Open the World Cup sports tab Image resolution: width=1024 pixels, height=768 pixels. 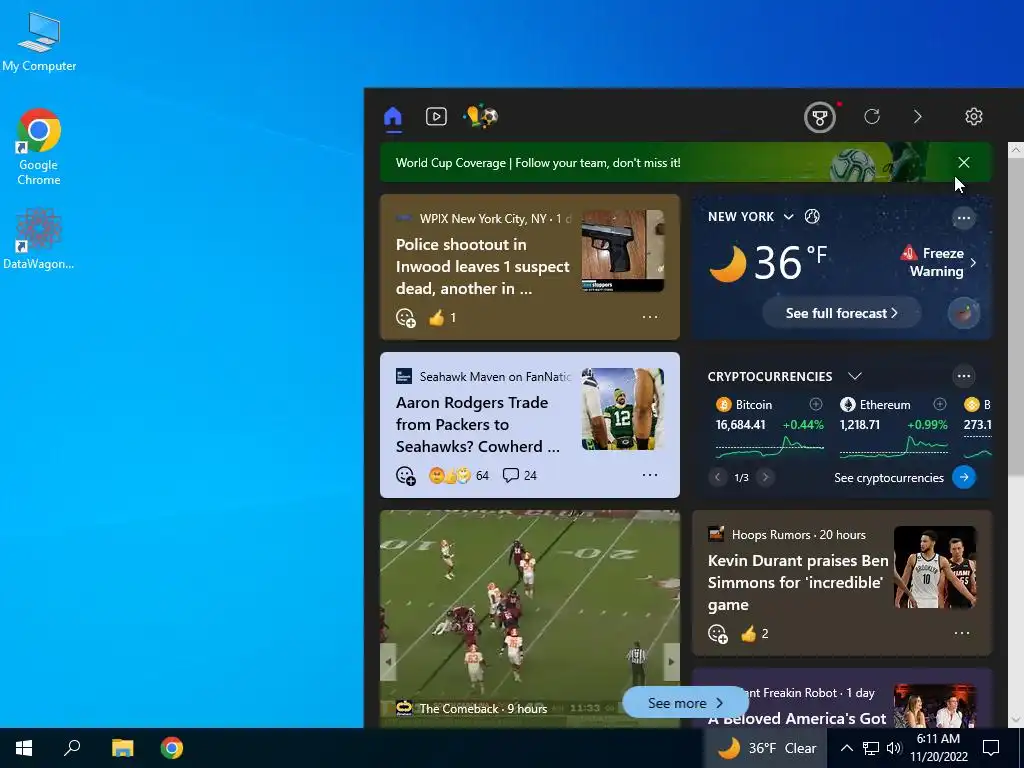click(x=481, y=116)
